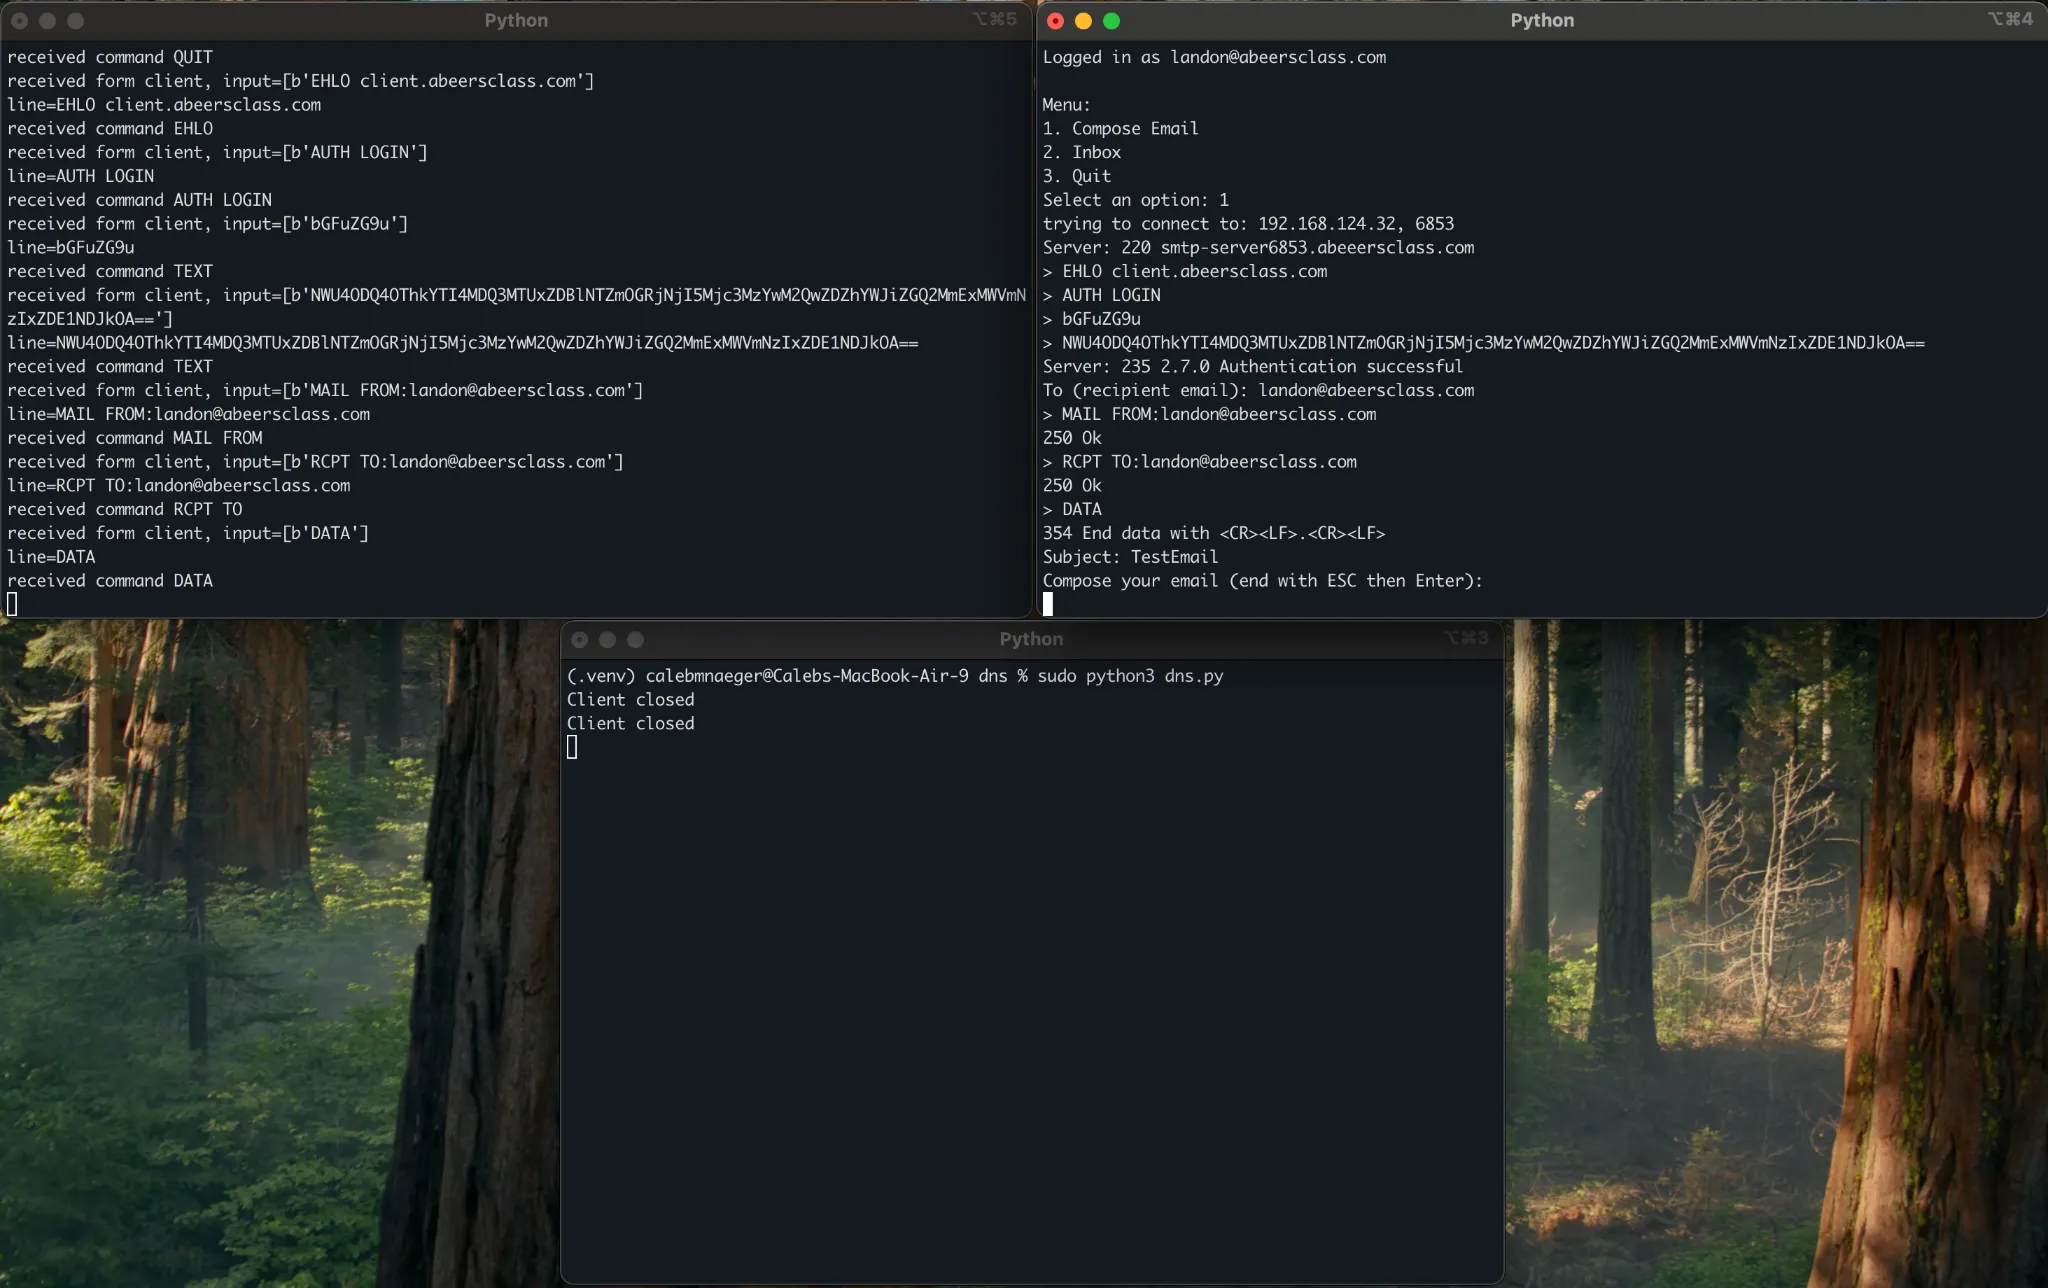
Task: Click the '3. Quit' menu line
Action: tap(1077, 176)
